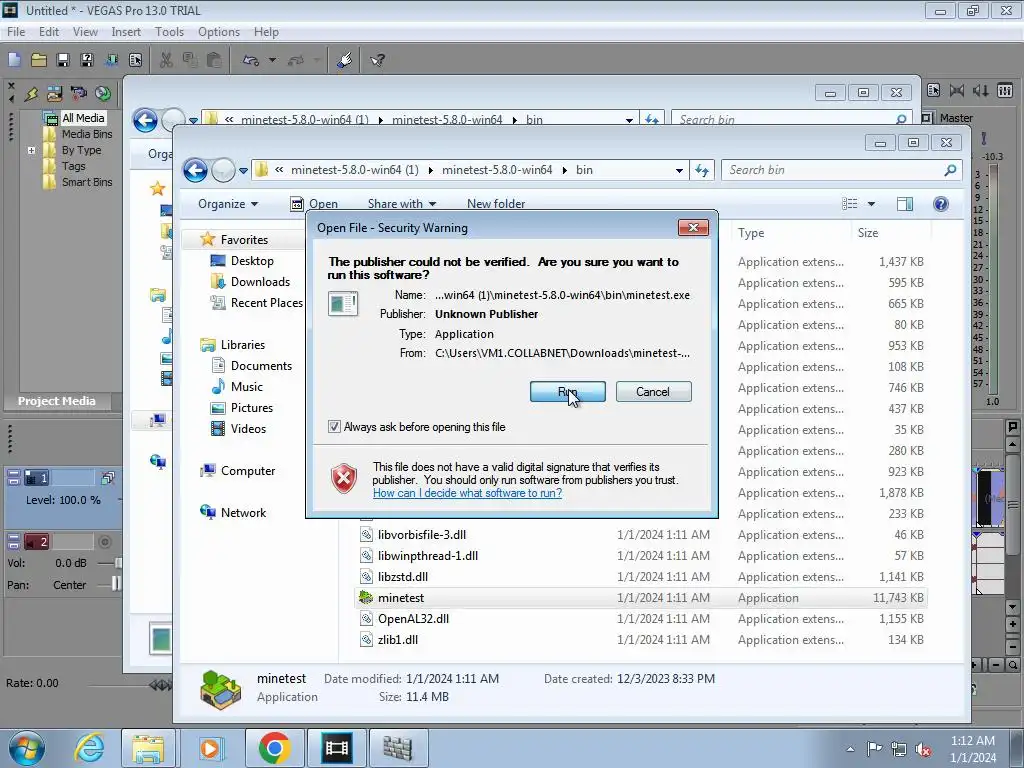Select Documents under Libraries
Screen dimensions: 1024x768
pyautogui.click(x=261, y=366)
